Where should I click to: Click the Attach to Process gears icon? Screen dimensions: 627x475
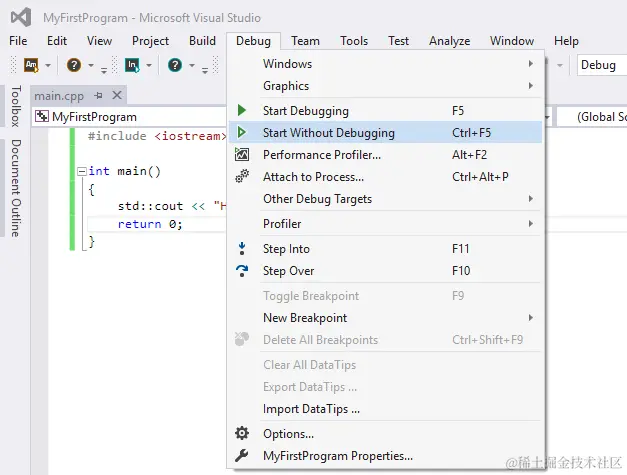(242, 176)
